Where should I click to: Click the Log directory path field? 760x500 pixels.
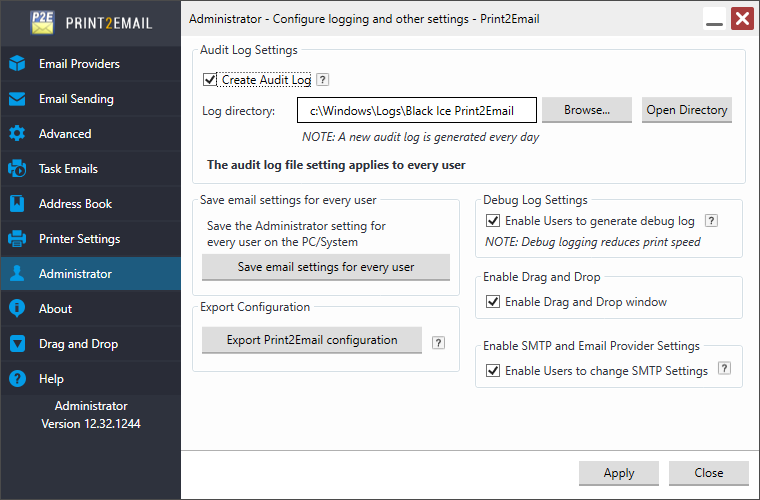[417, 110]
